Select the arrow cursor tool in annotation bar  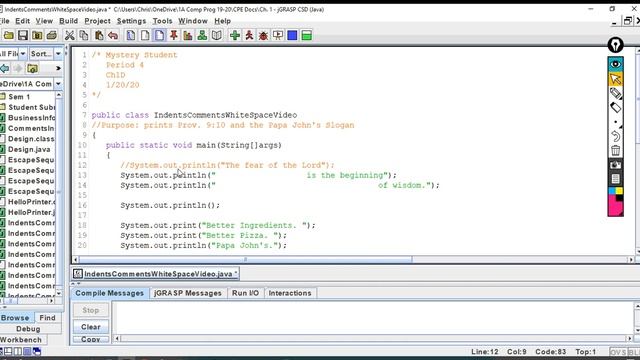[616, 79]
